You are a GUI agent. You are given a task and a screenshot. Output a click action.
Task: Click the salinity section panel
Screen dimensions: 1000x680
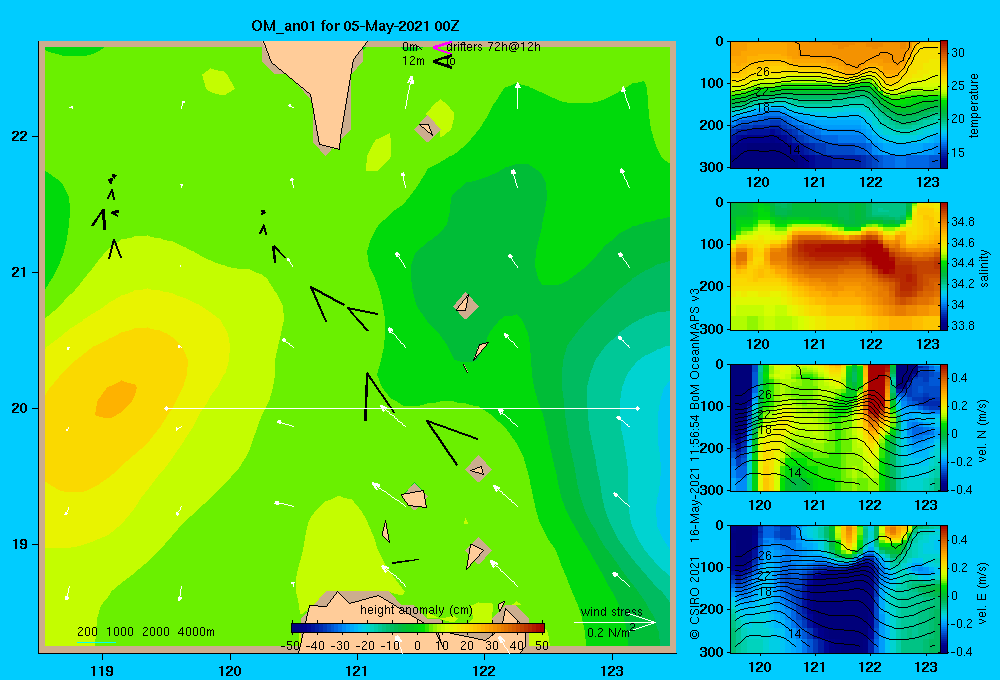834,266
